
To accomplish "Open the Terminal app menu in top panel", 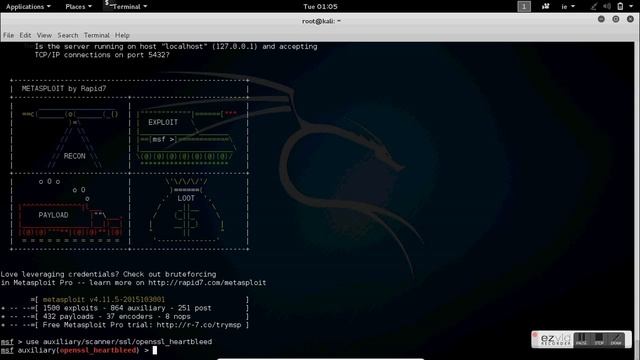I will [x=126, y=7].
